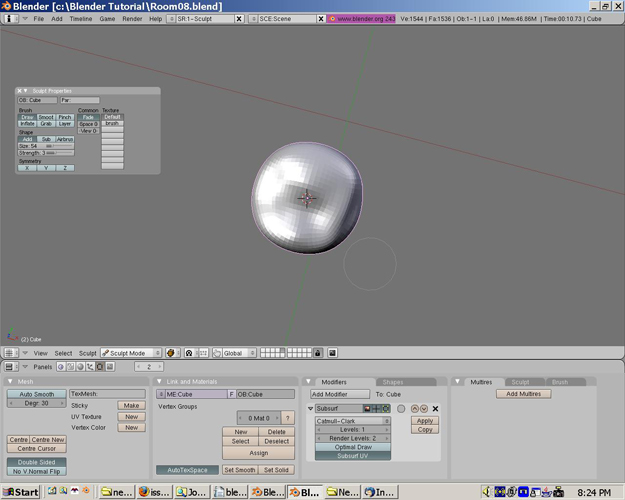Screen dimensions: 625x500
Task: Click the render image icon in viewport header
Action: tap(330, 353)
